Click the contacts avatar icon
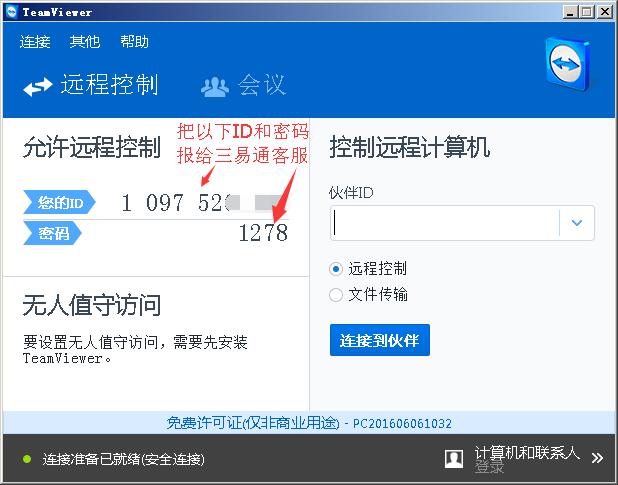Image resolution: width=618 pixels, height=485 pixels. [454, 459]
